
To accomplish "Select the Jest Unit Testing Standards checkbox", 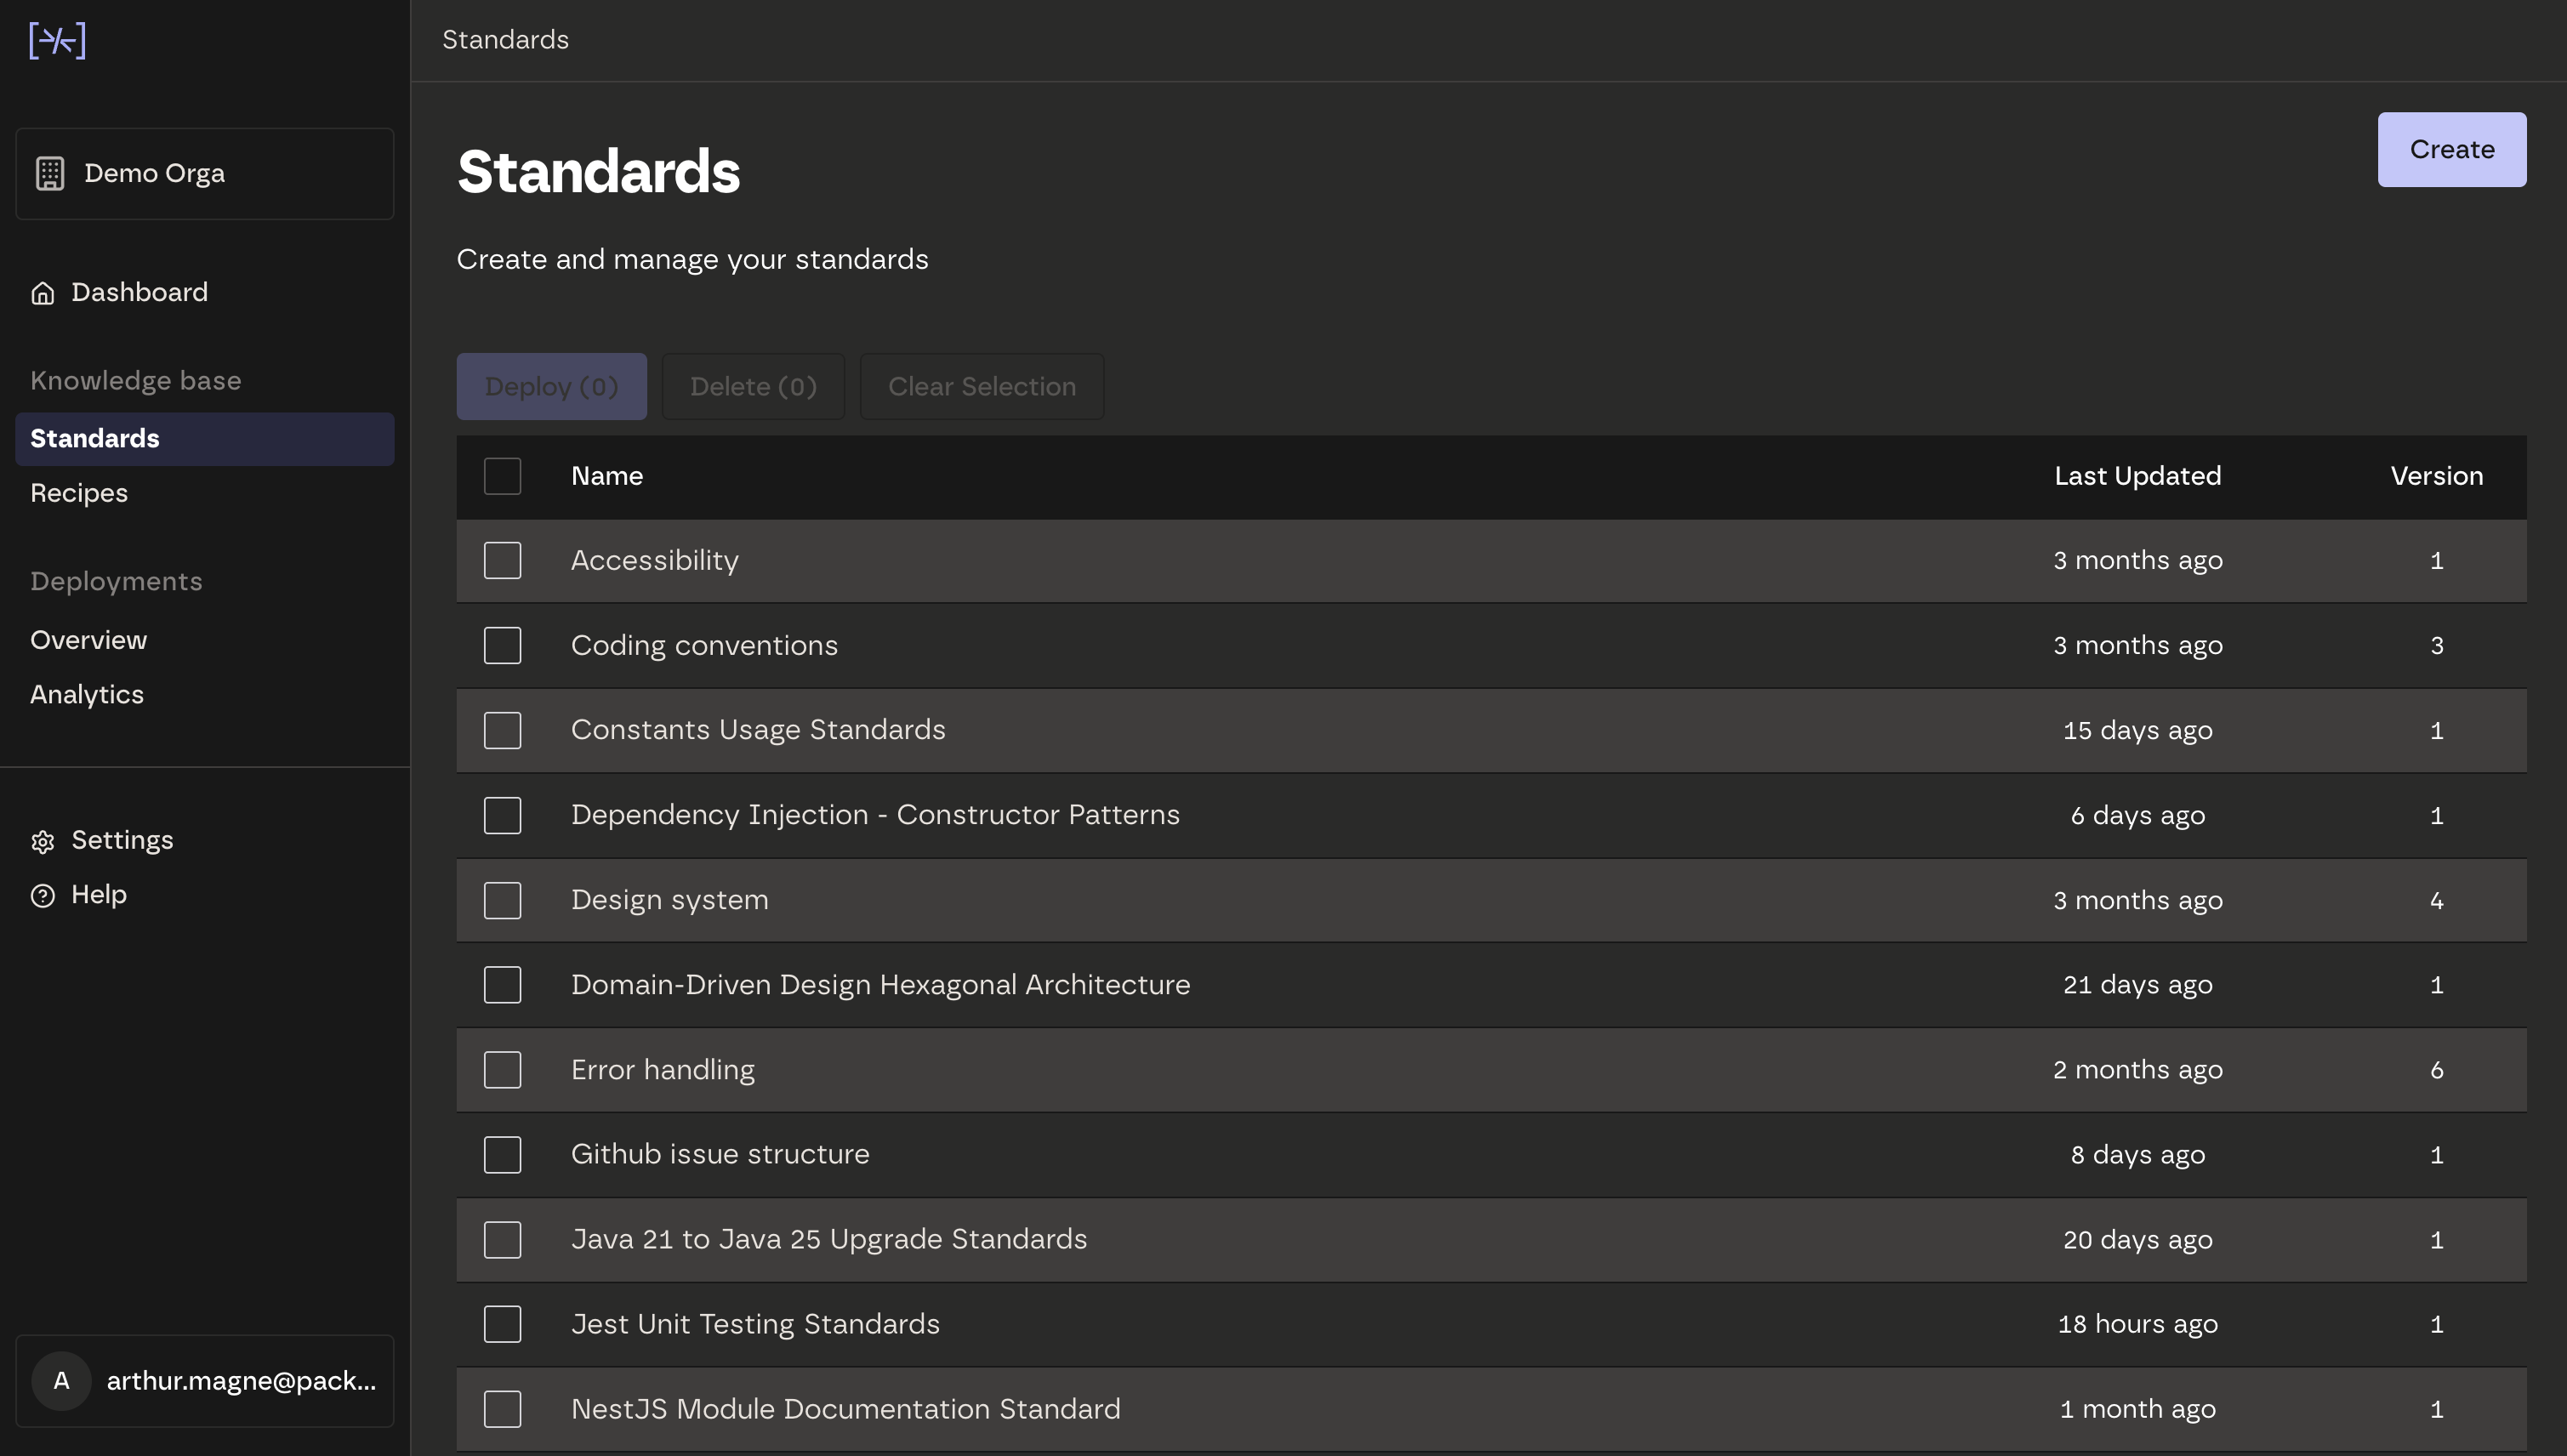I will (502, 1323).
